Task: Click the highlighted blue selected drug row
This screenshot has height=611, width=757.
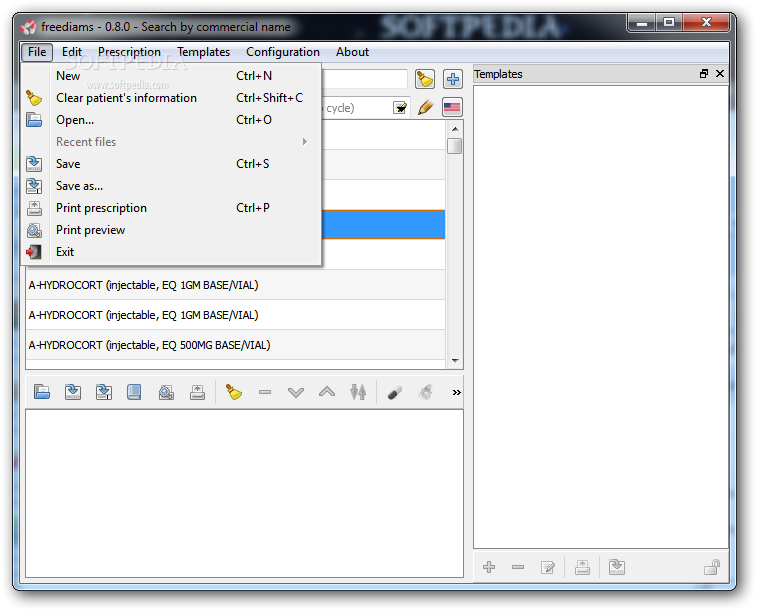Action: [383, 224]
